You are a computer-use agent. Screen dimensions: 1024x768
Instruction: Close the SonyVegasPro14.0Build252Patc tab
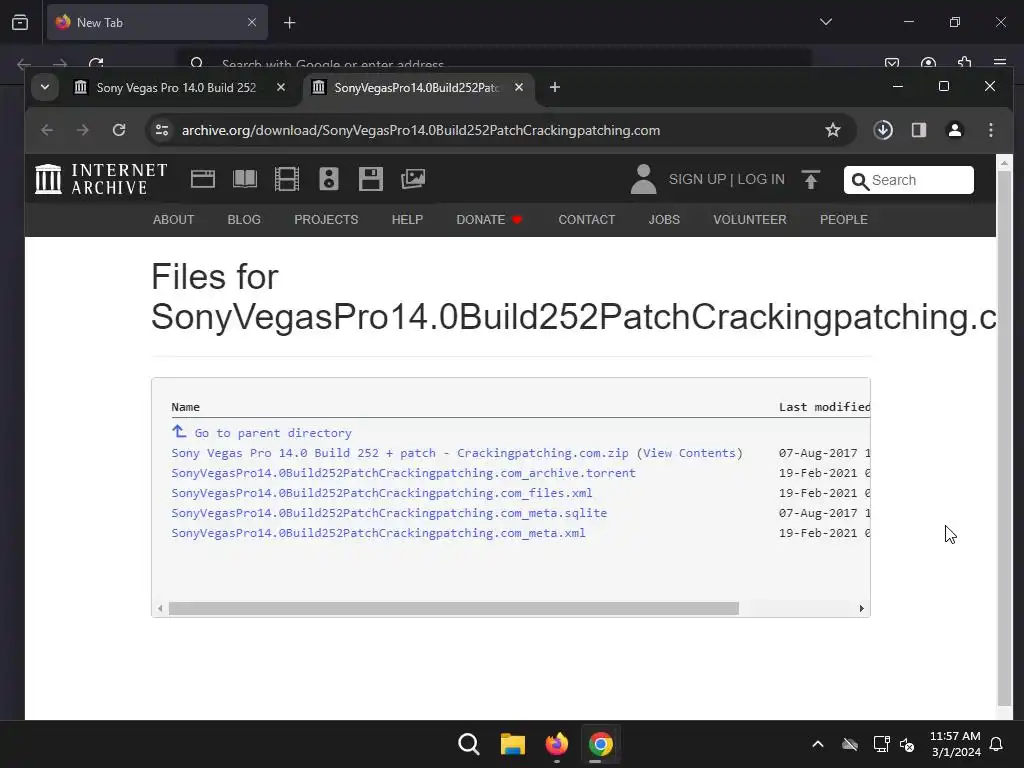pyautogui.click(x=519, y=87)
